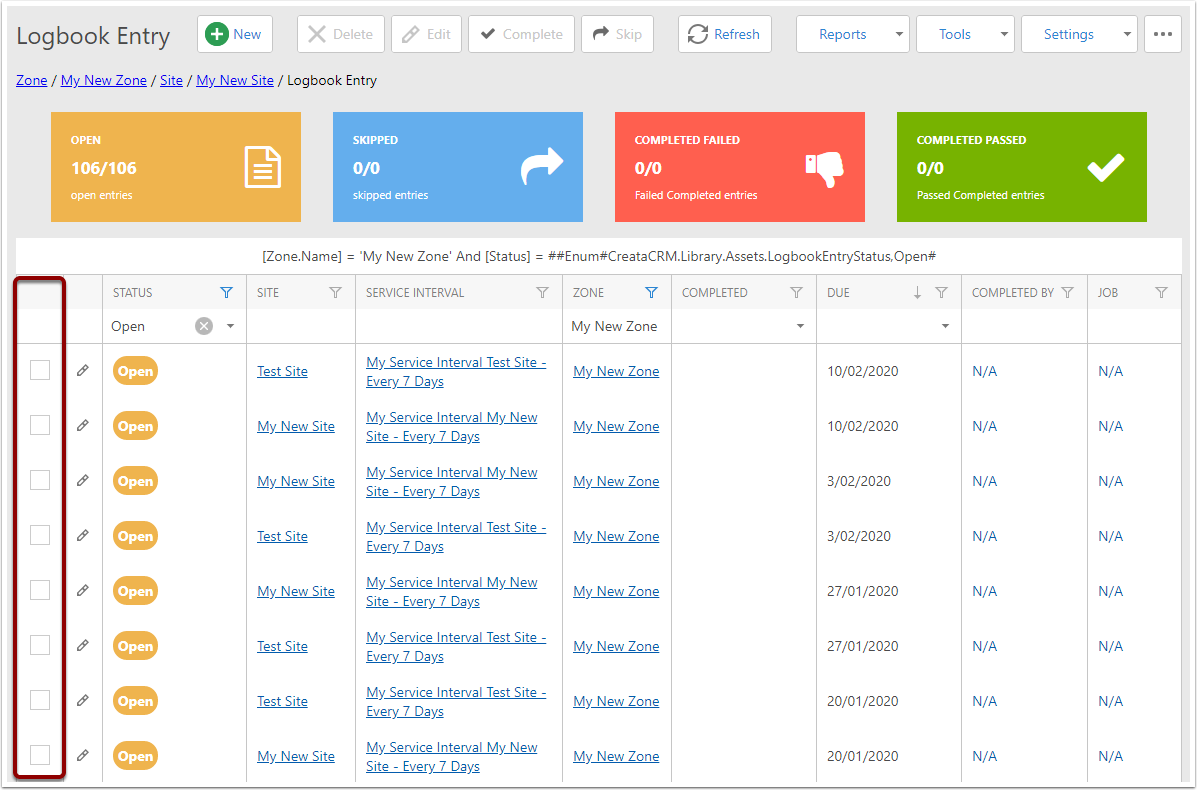Open the Settings menu
This screenshot has width=1197, height=790.
click(x=1069, y=34)
